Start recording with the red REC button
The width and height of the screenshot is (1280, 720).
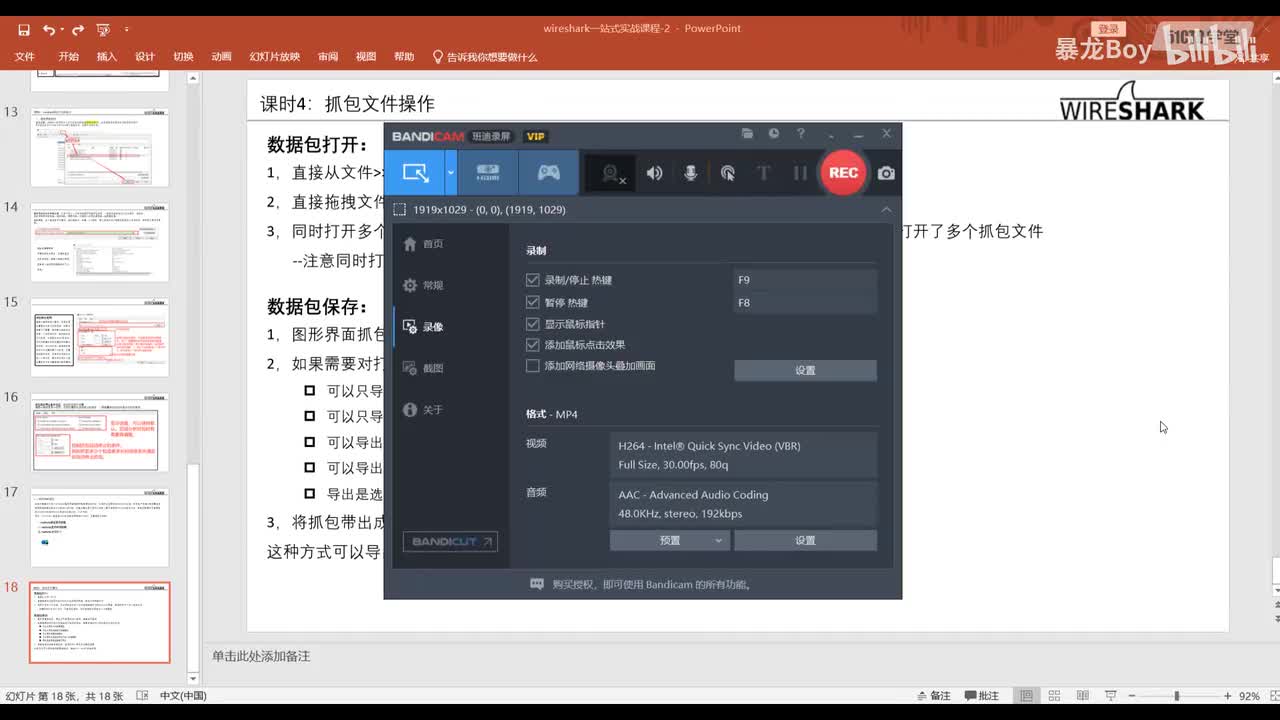pos(843,172)
